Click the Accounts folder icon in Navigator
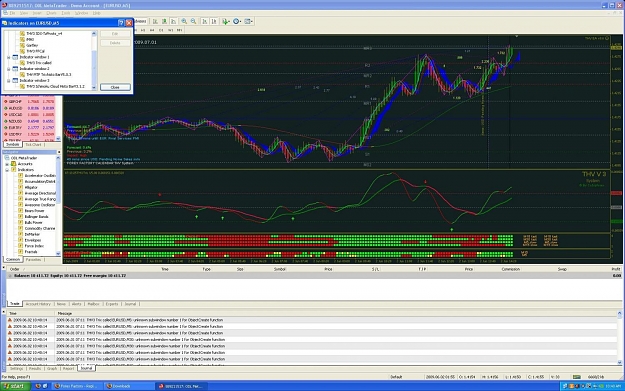The width and height of the screenshot is (625, 391). (14, 164)
